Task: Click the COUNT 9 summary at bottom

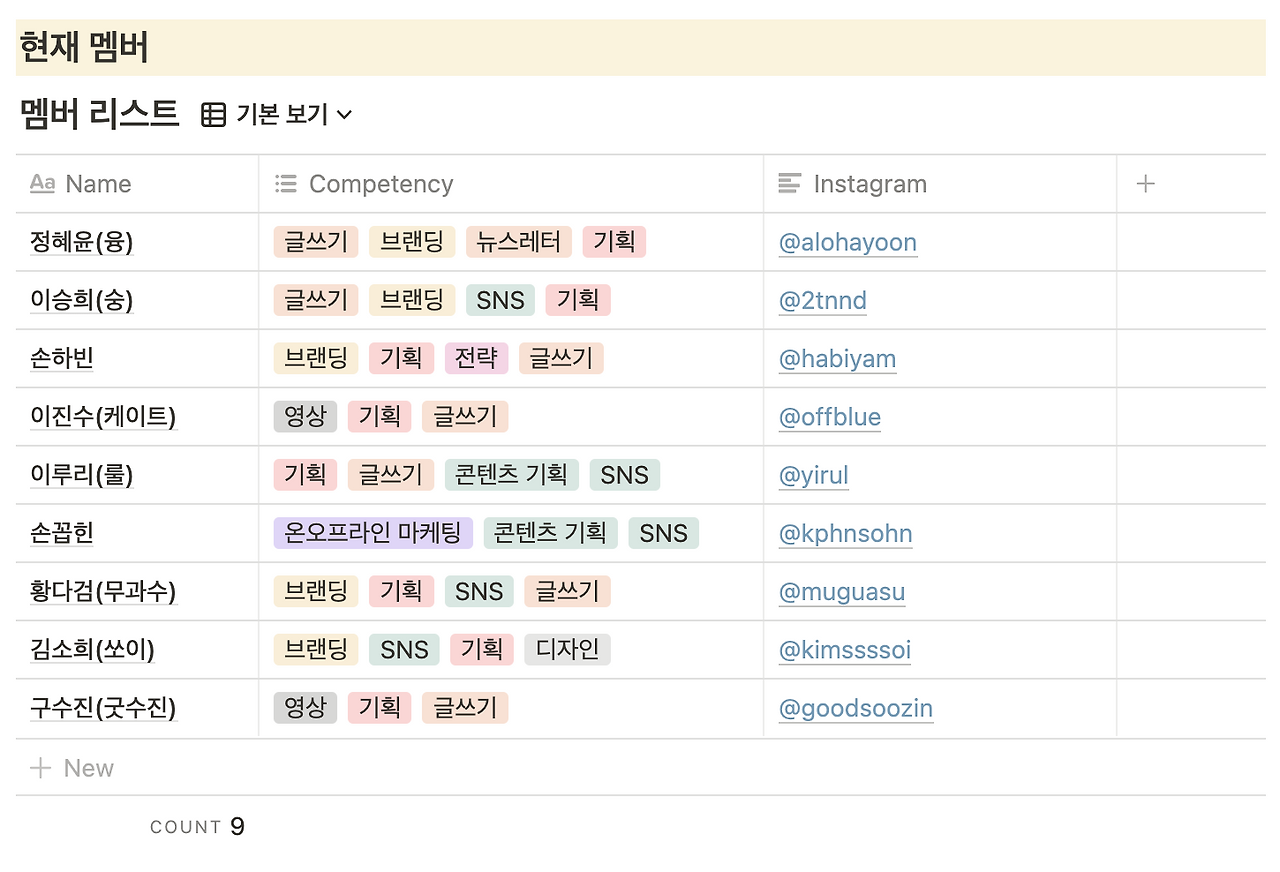Action: click(x=197, y=827)
